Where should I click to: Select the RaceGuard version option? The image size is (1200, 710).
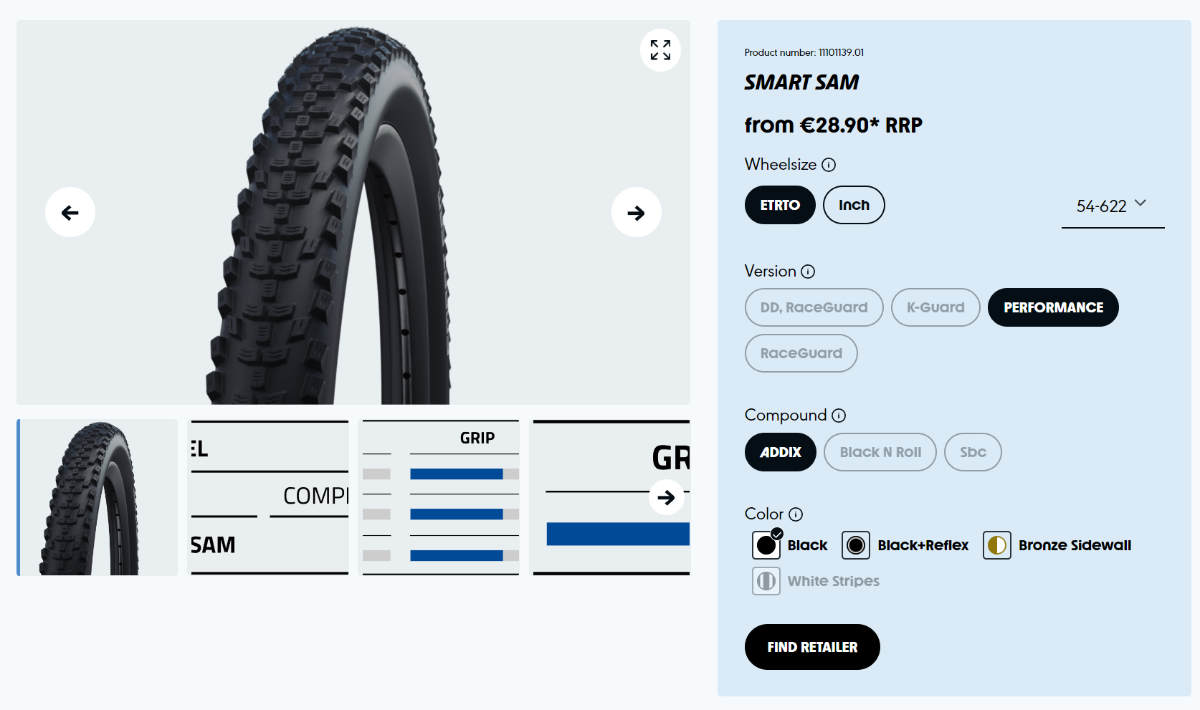pos(801,353)
